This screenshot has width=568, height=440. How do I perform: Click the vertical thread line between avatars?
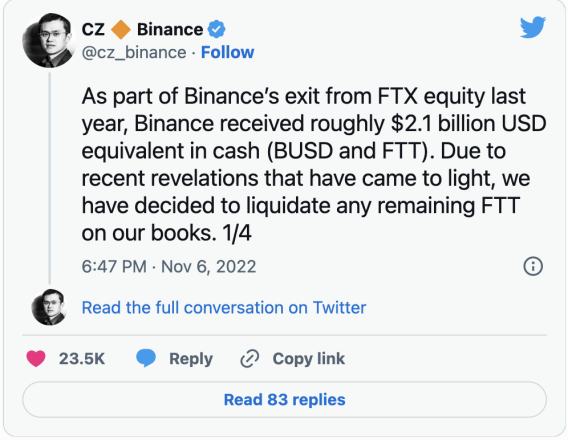(x=49, y=178)
